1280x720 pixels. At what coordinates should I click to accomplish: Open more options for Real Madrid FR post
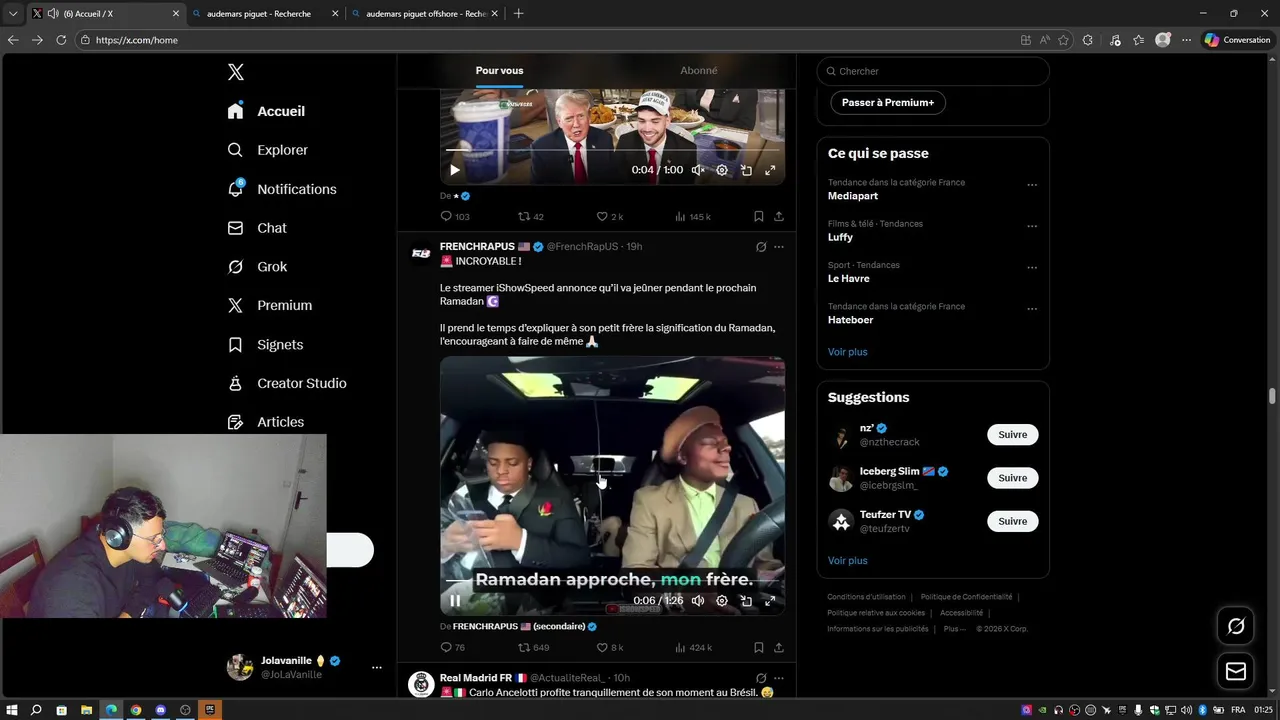(779, 678)
